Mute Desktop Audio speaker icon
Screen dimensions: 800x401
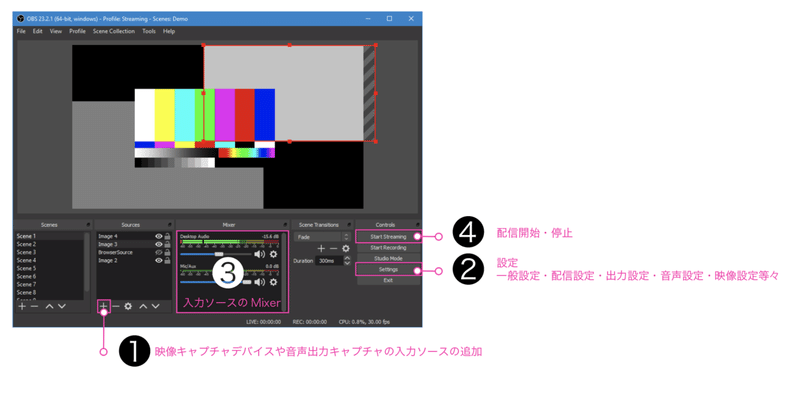(x=260, y=254)
